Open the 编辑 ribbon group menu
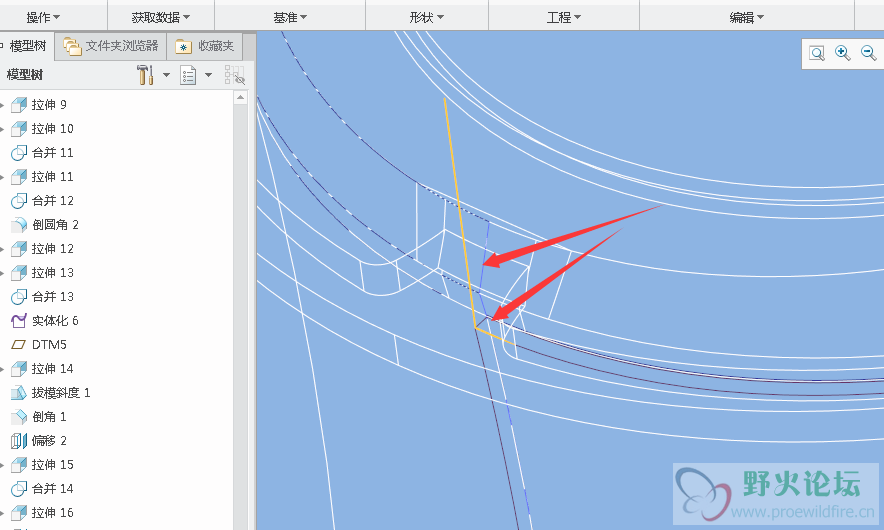Screen dimensions: 884x530 click(747, 17)
